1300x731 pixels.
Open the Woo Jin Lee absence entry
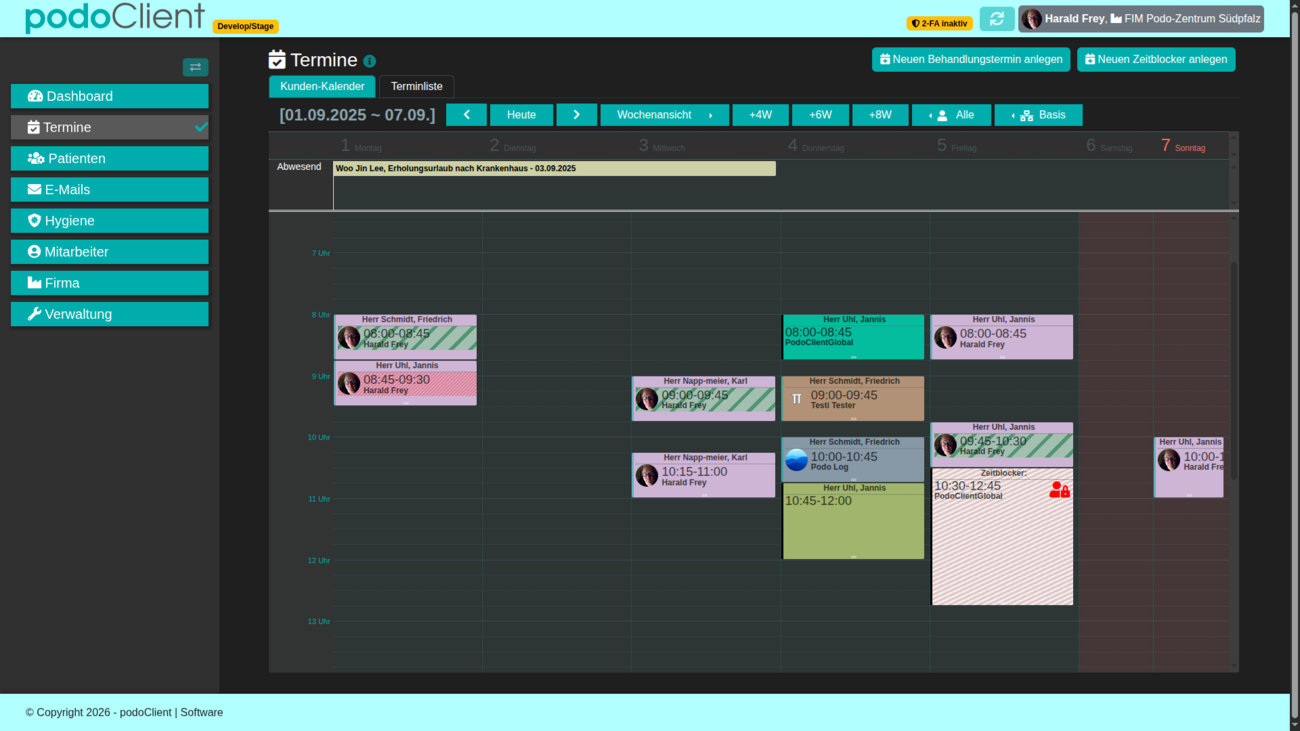click(554, 169)
